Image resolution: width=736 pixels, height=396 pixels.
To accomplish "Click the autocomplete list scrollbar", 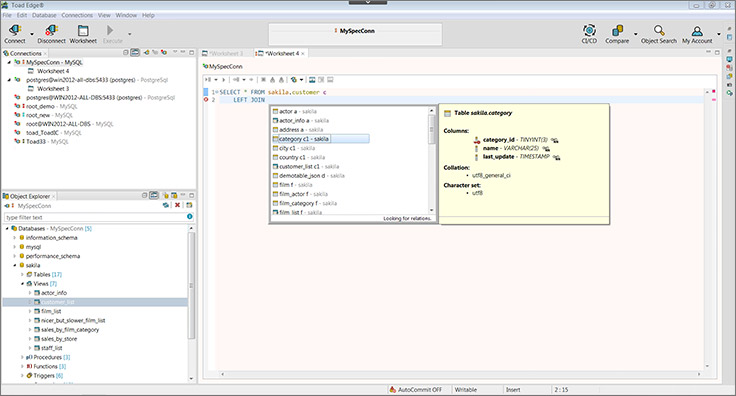I will 432,130.
